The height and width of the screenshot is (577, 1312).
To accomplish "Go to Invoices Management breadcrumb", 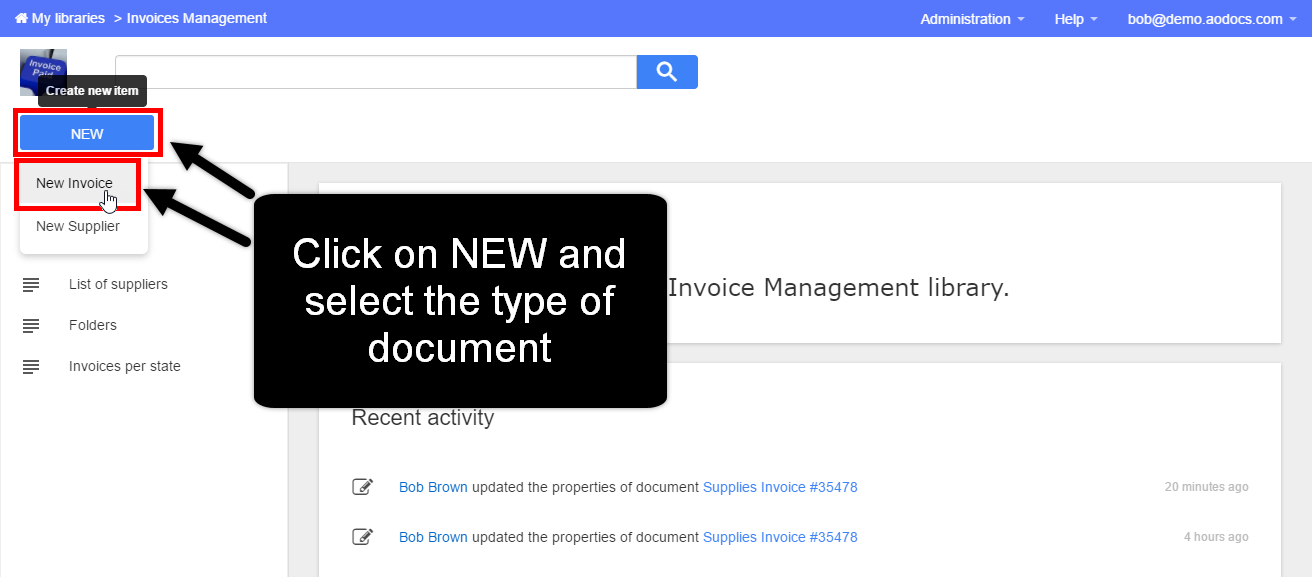I will coord(197,19).
